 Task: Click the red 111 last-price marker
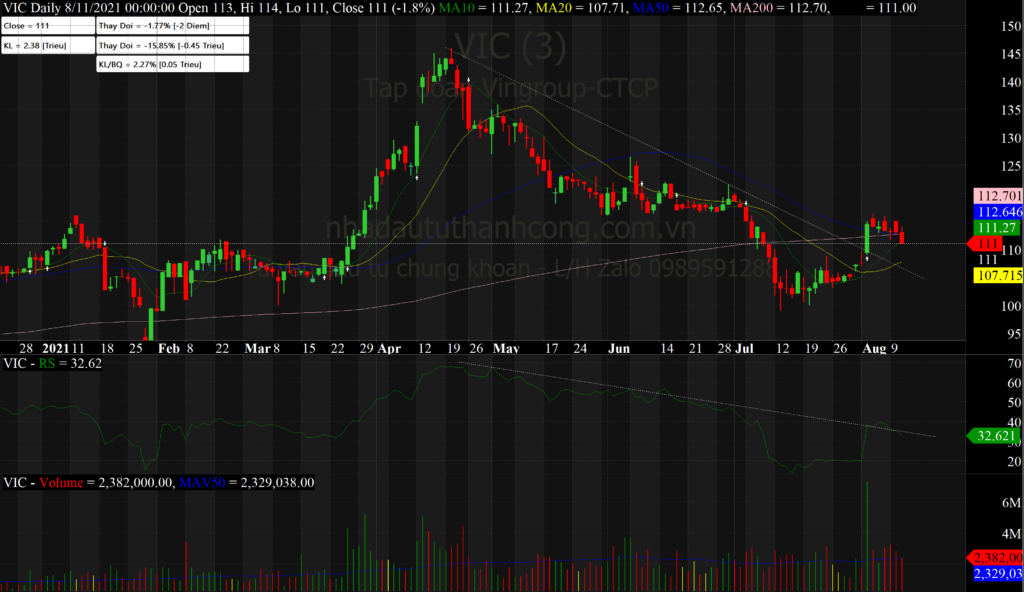point(988,243)
